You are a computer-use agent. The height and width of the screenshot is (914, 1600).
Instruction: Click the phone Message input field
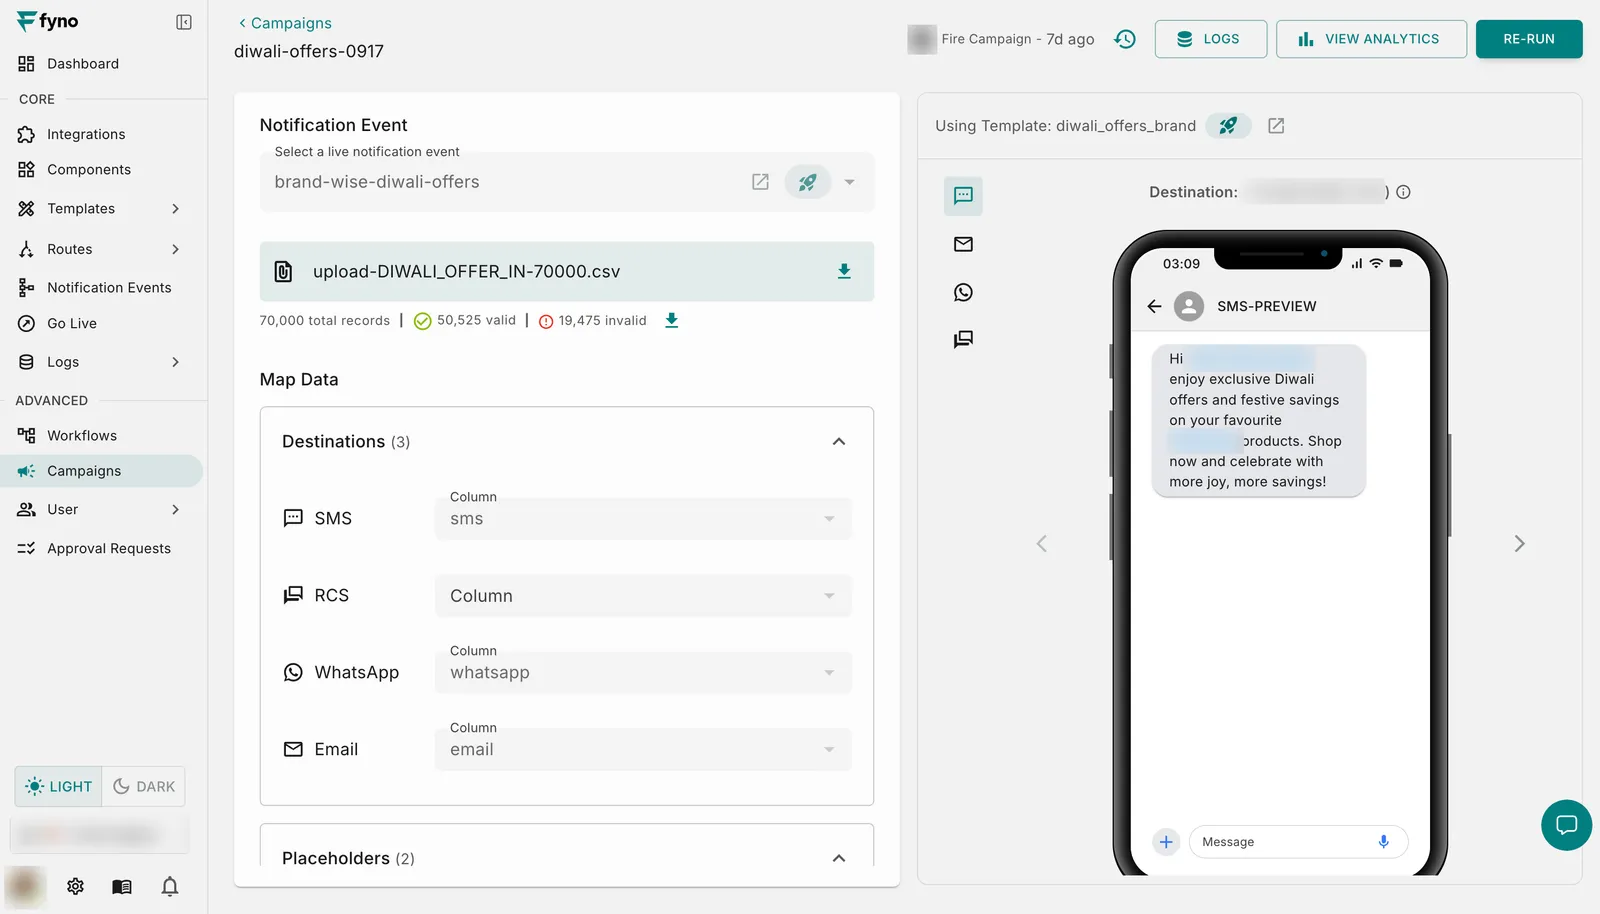tap(1298, 842)
